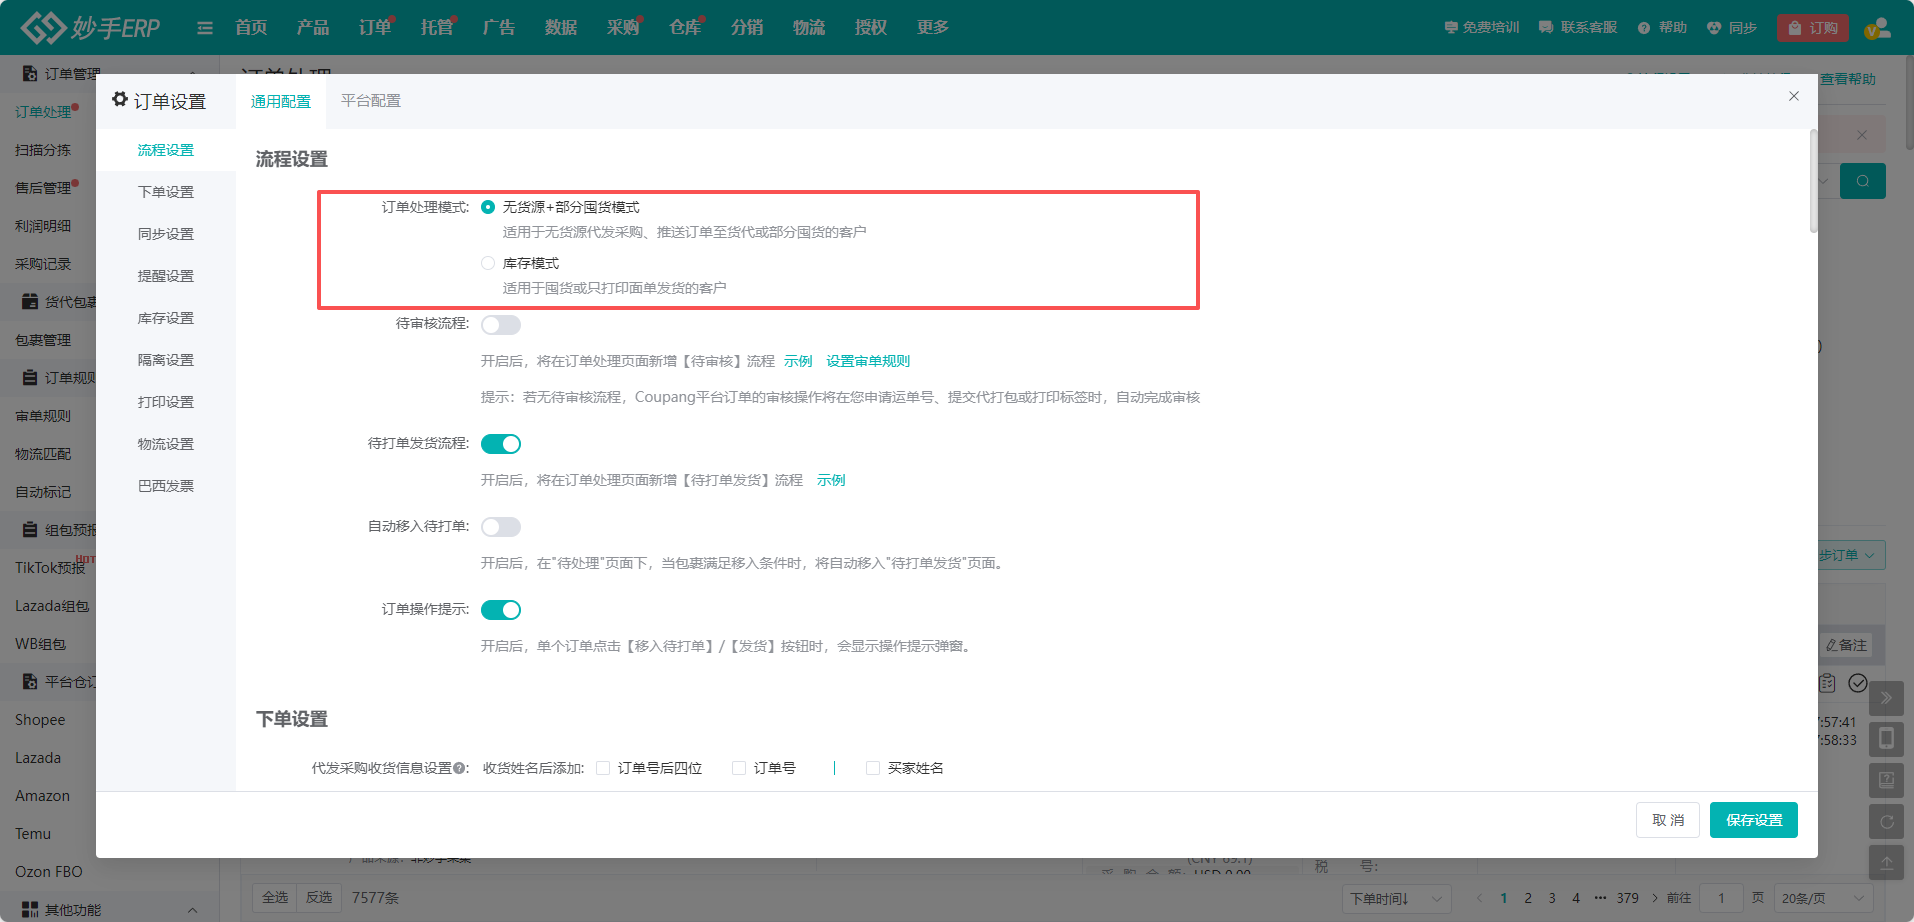
Task: Click the 保存设置 button
Action: (x=1754, y=820)
